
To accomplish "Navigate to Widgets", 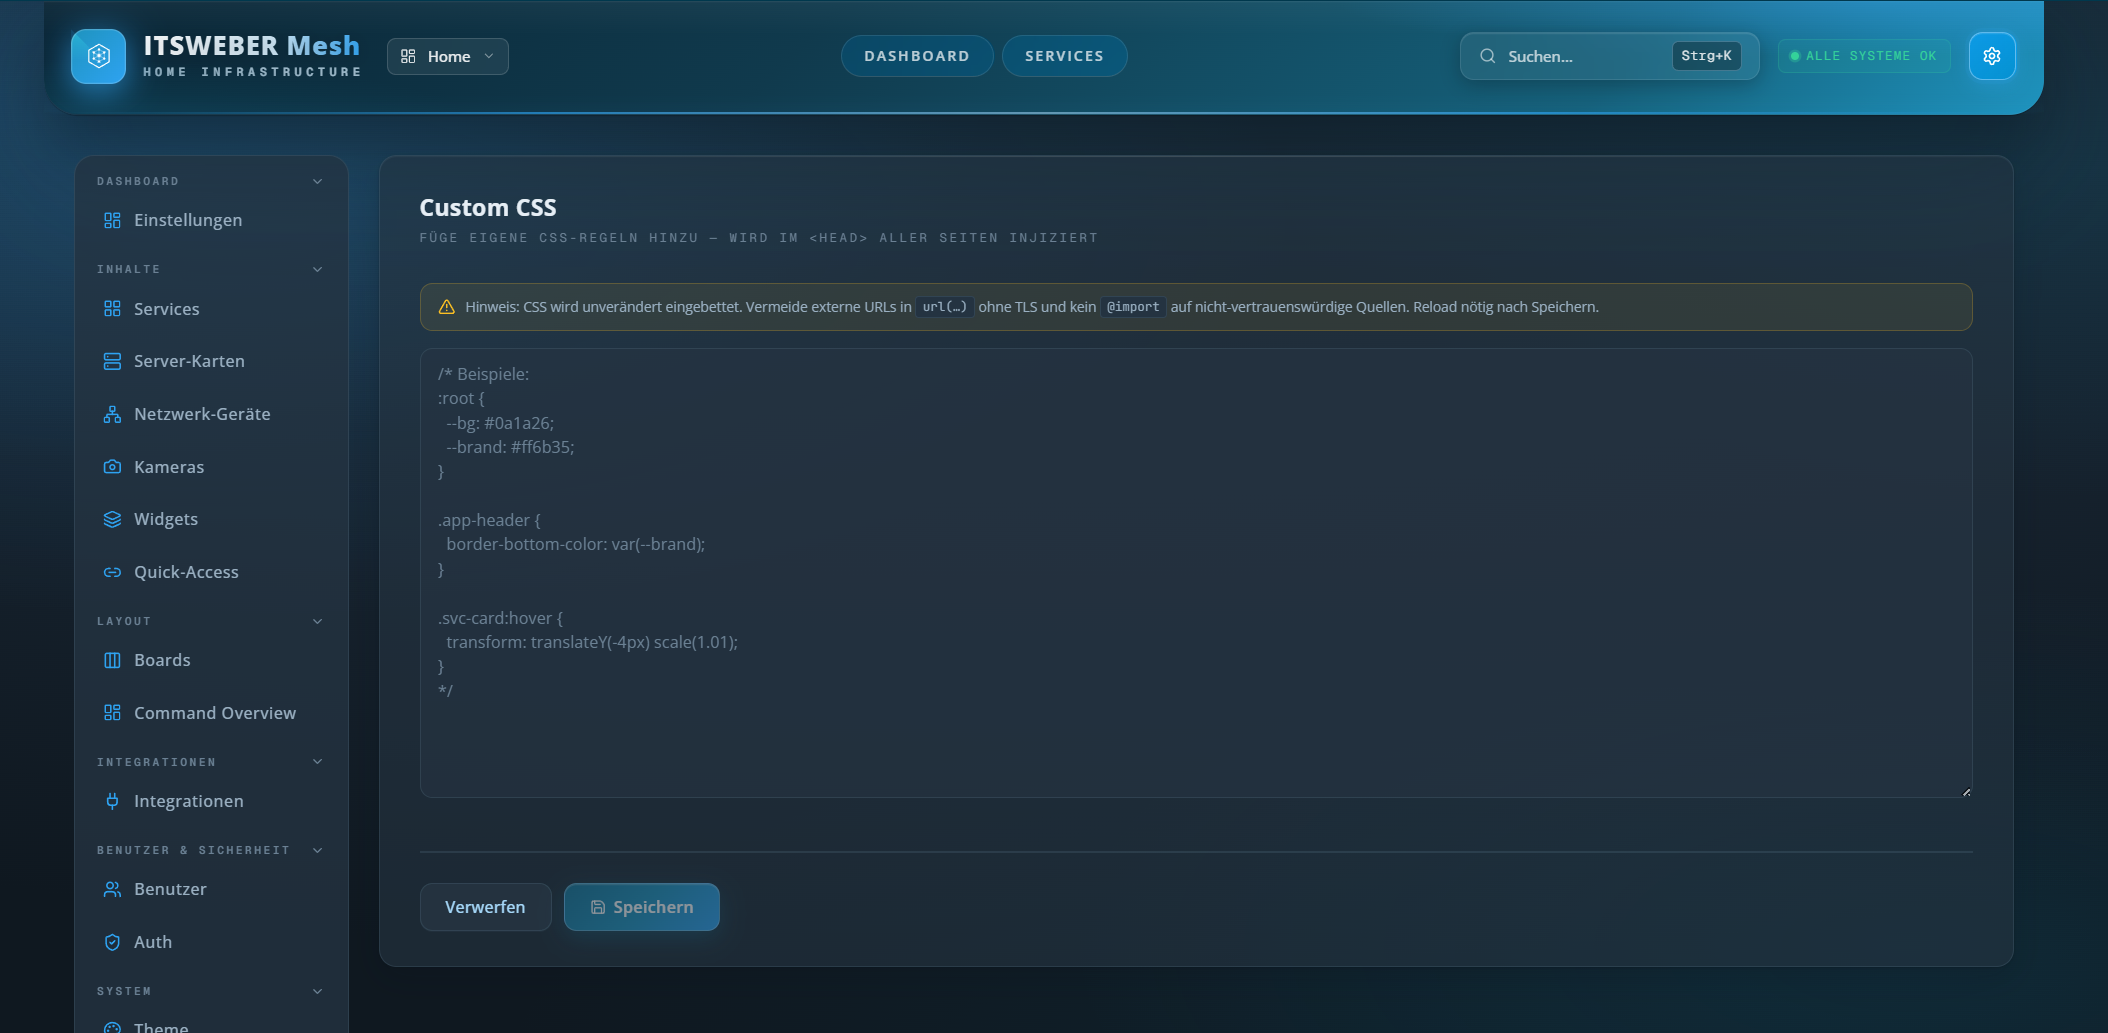I will (x=211, y=519).
